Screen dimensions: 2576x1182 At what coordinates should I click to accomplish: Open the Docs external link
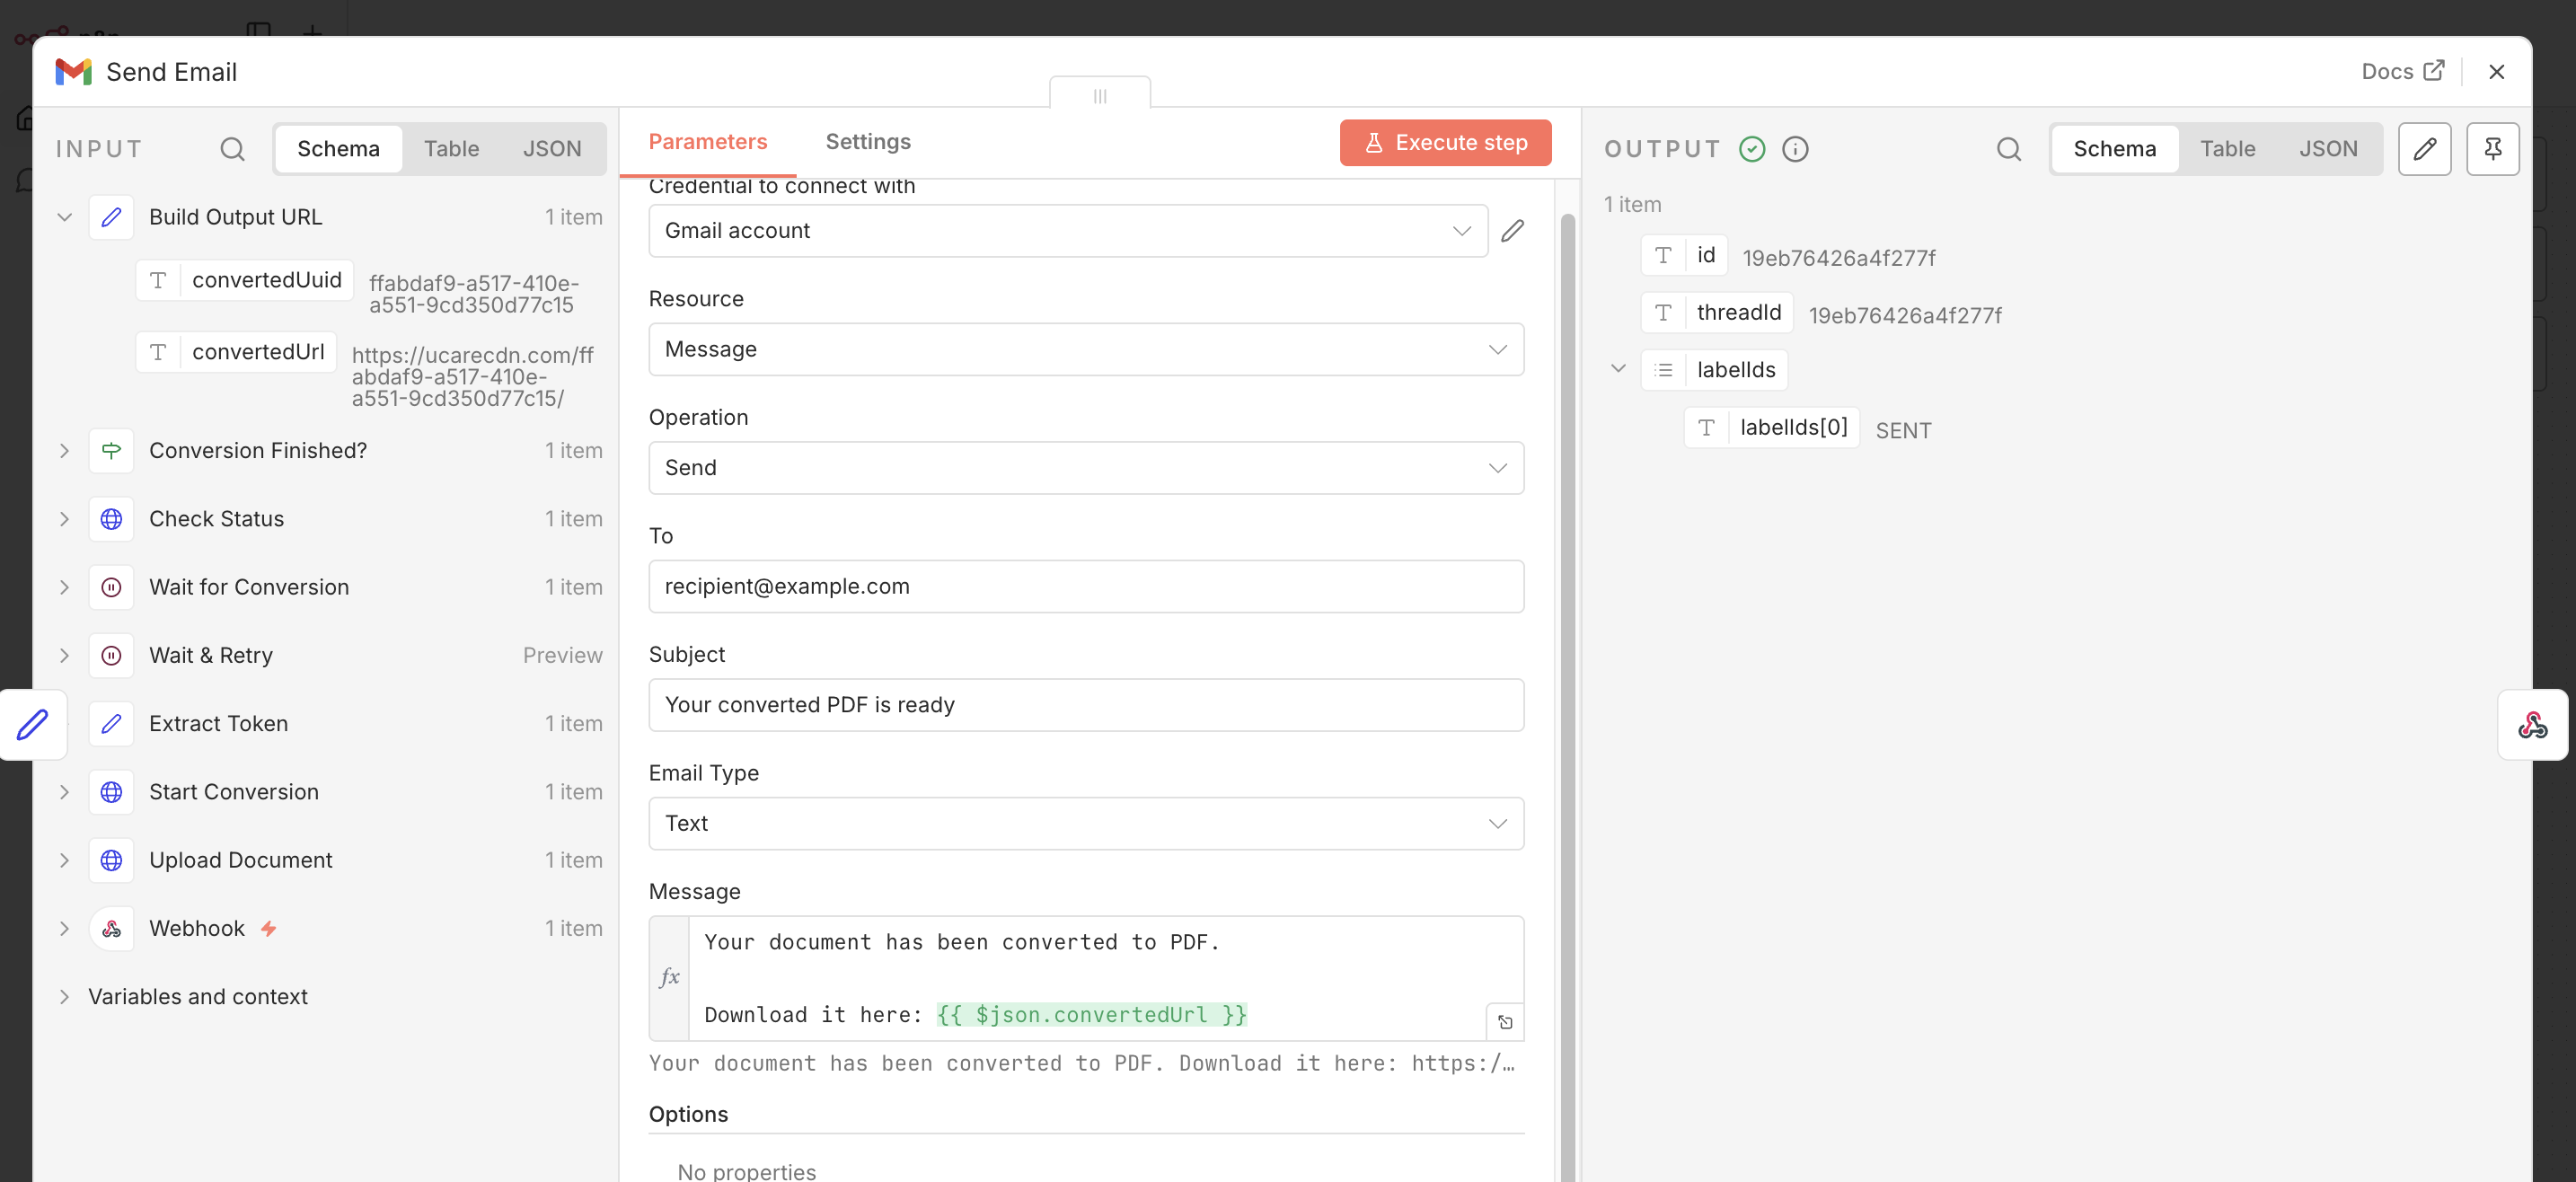2402,71
